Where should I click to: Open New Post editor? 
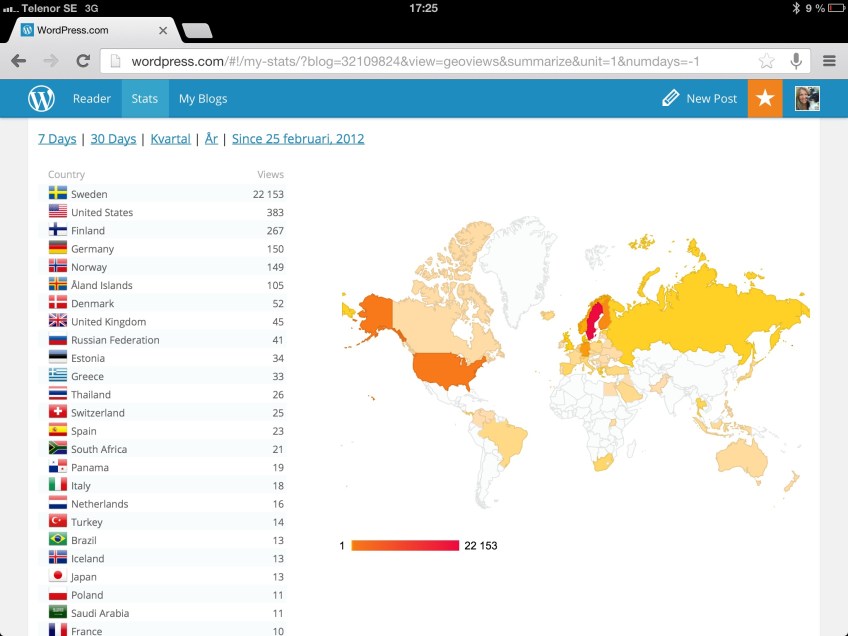700,99
